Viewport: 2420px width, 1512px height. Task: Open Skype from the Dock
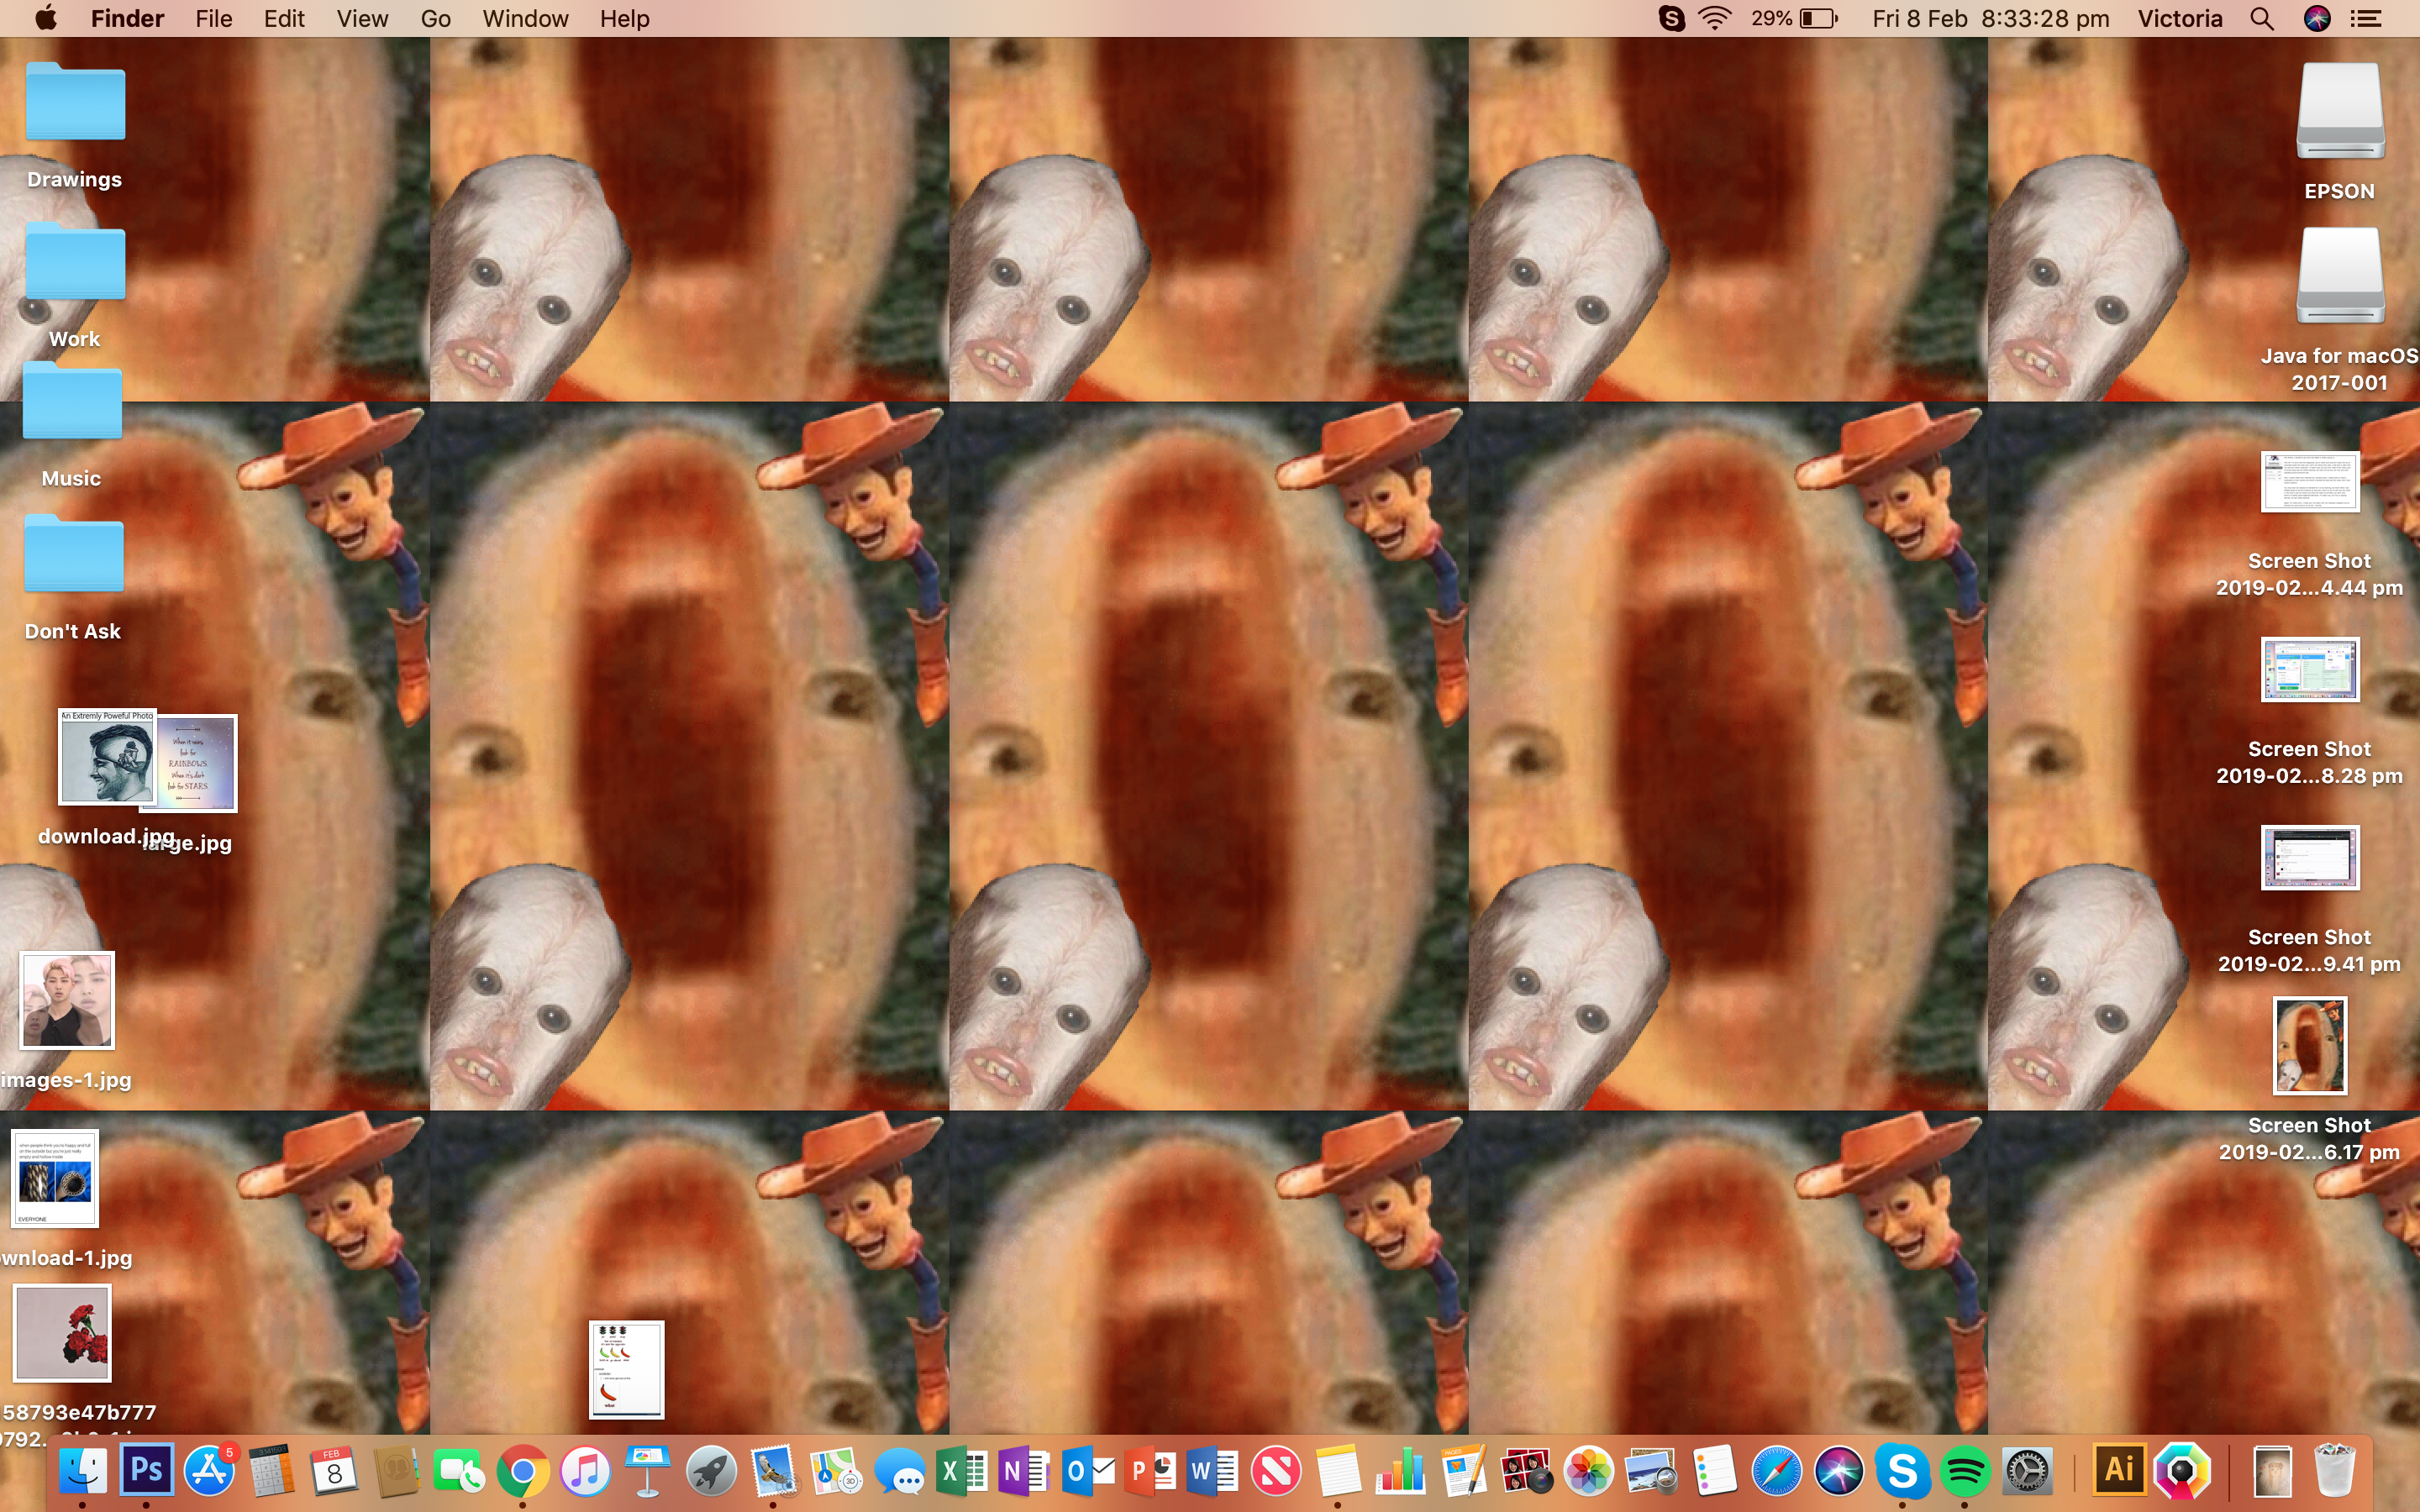(1902, 1470)
